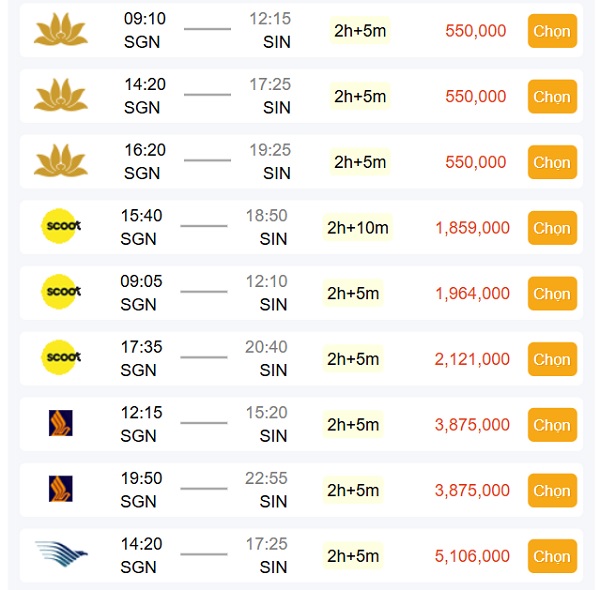Click Singapore Airlines logo on 19:50 flight

pyautogui.click(x=61, y=489)
